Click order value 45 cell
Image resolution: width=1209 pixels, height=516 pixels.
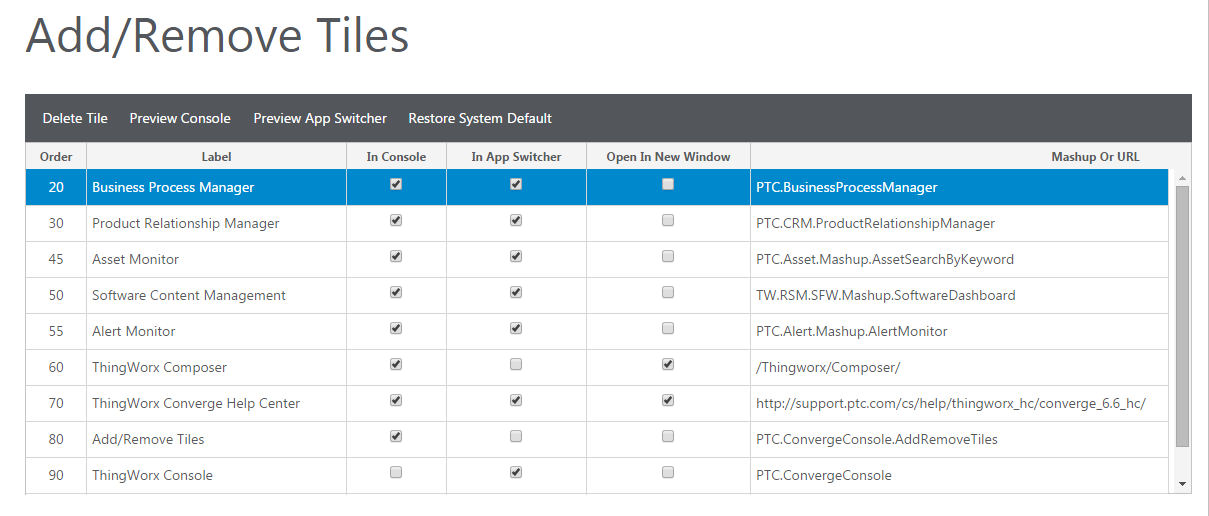[56, 259]
